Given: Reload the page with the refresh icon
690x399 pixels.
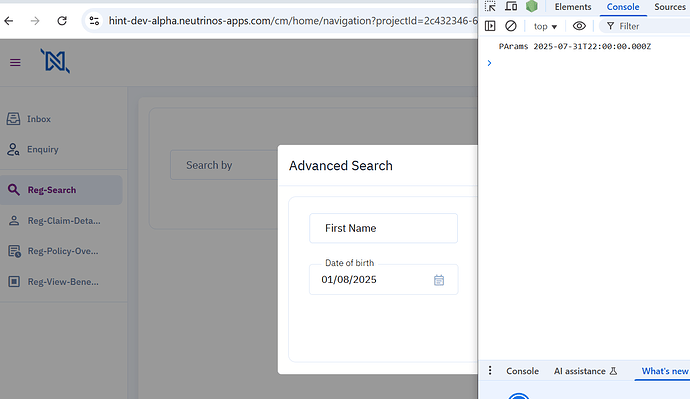Looking at the screenshot, I should point(62,21).
